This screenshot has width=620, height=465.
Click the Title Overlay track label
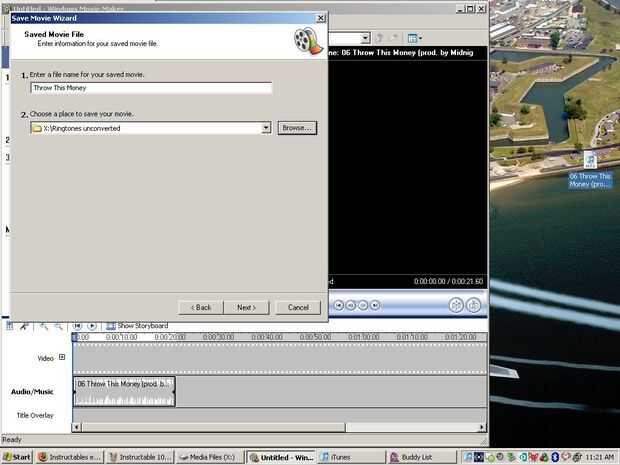[x=35, y=415]
